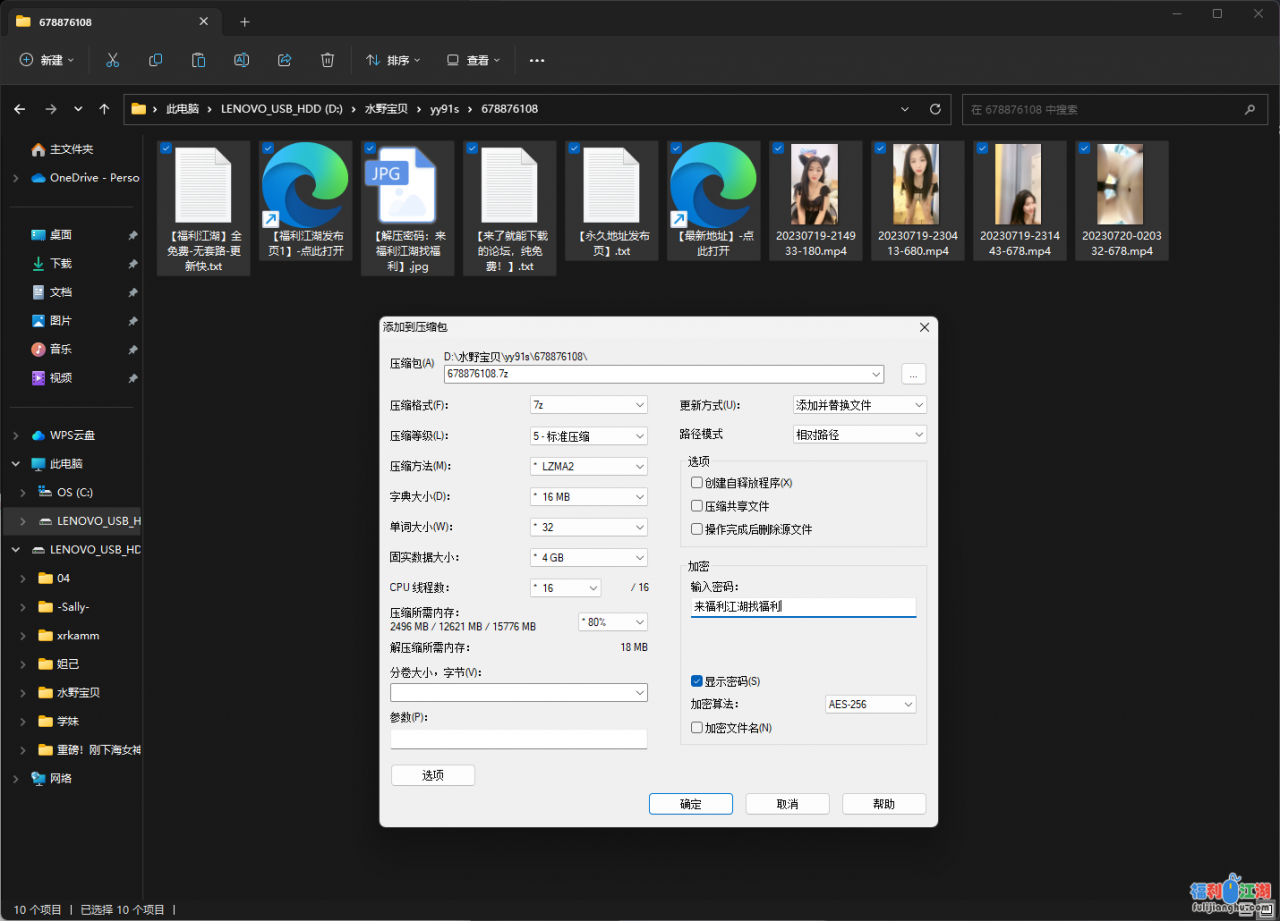
Task: Click the 参数 parameters input field
Action: (519, 739)
